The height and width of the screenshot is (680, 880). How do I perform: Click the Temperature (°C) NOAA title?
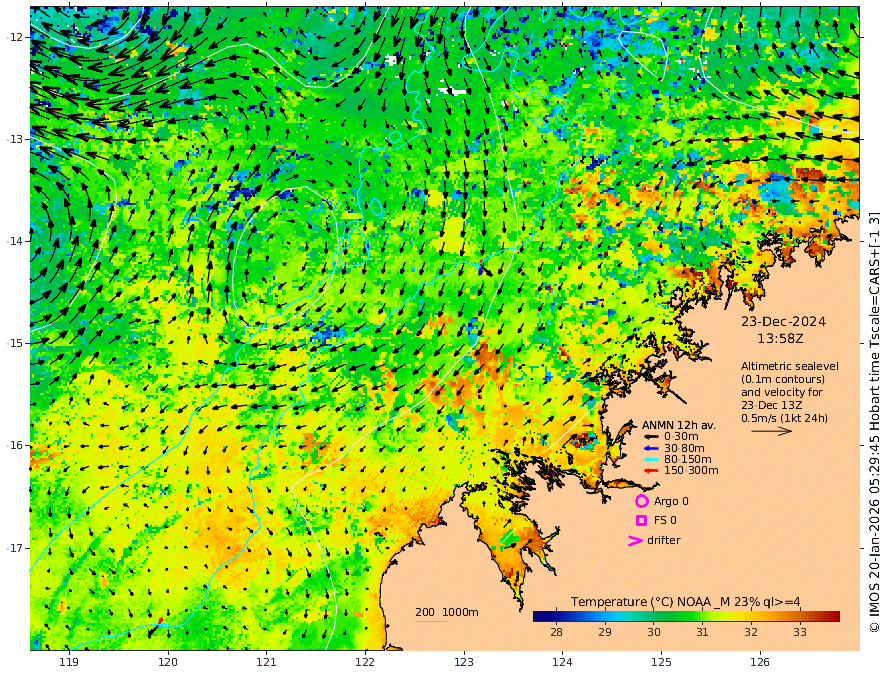[x=686, y=602]
